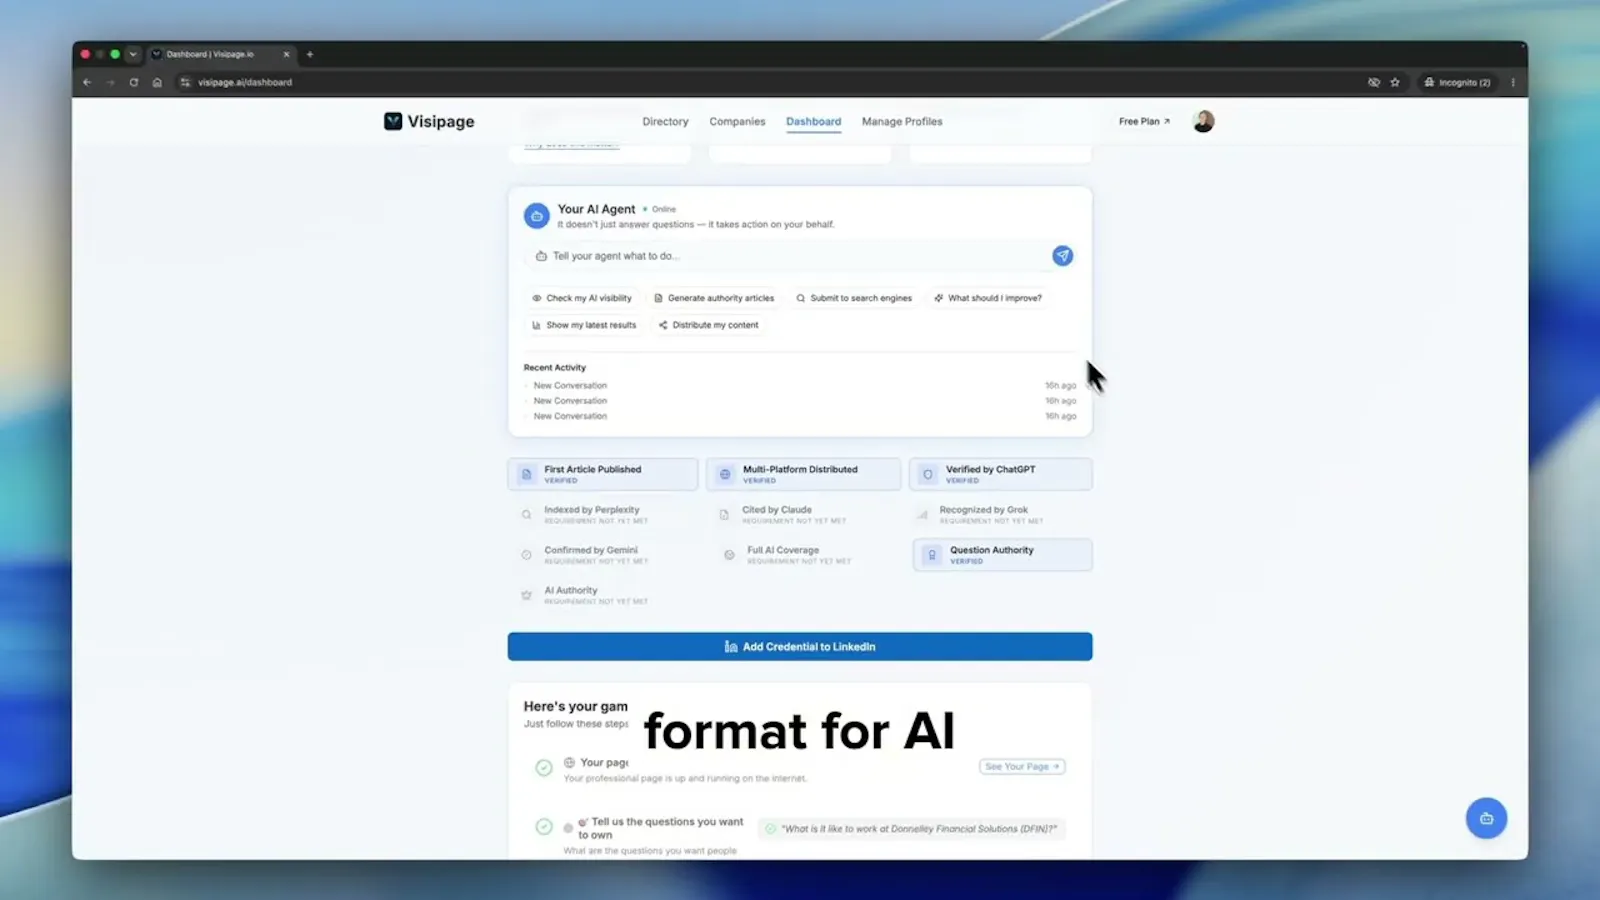Image resolution: width=1600 pixels, height=900 pixels.
Task: Open the first New Conversation entry
Action: coord(800,385)
